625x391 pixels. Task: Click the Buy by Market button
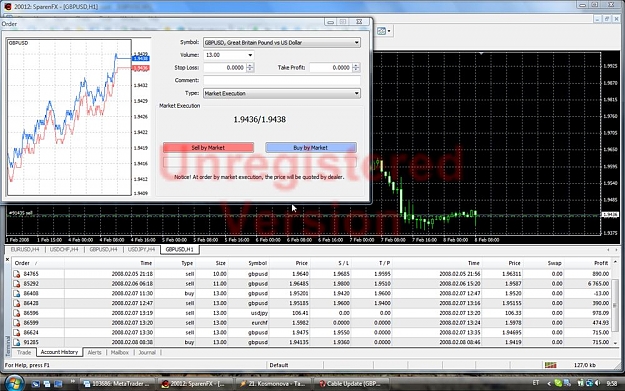click(x=311, y=147)
